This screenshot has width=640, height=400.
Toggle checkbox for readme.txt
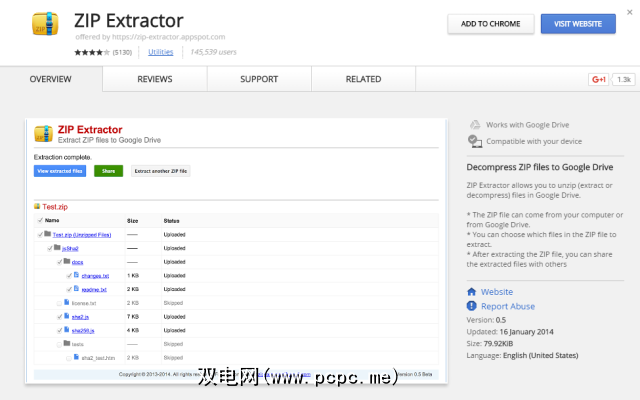tap(69, 289)
